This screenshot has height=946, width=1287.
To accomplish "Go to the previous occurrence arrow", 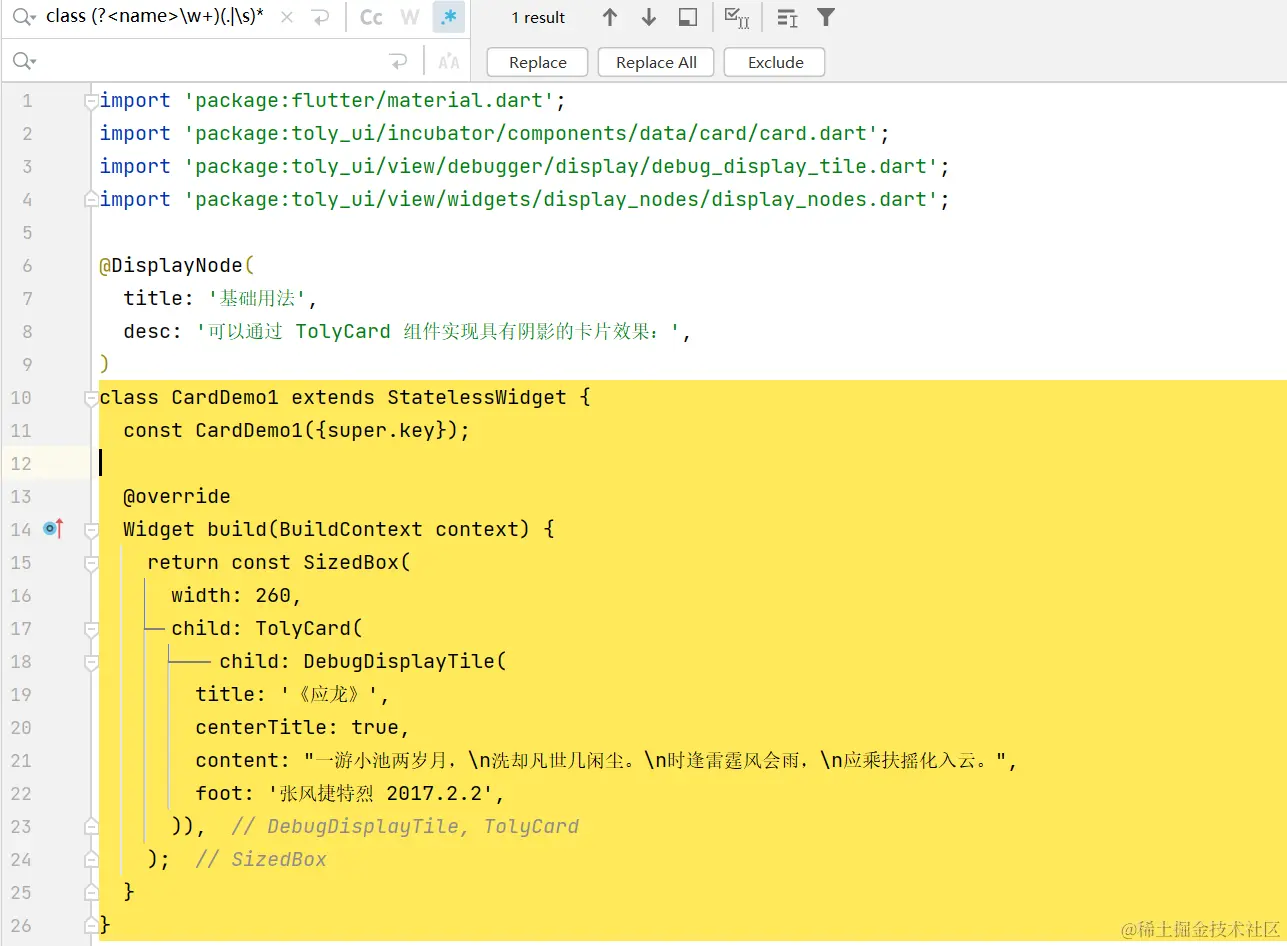I will pyautogui.click(x=610, y=18).
